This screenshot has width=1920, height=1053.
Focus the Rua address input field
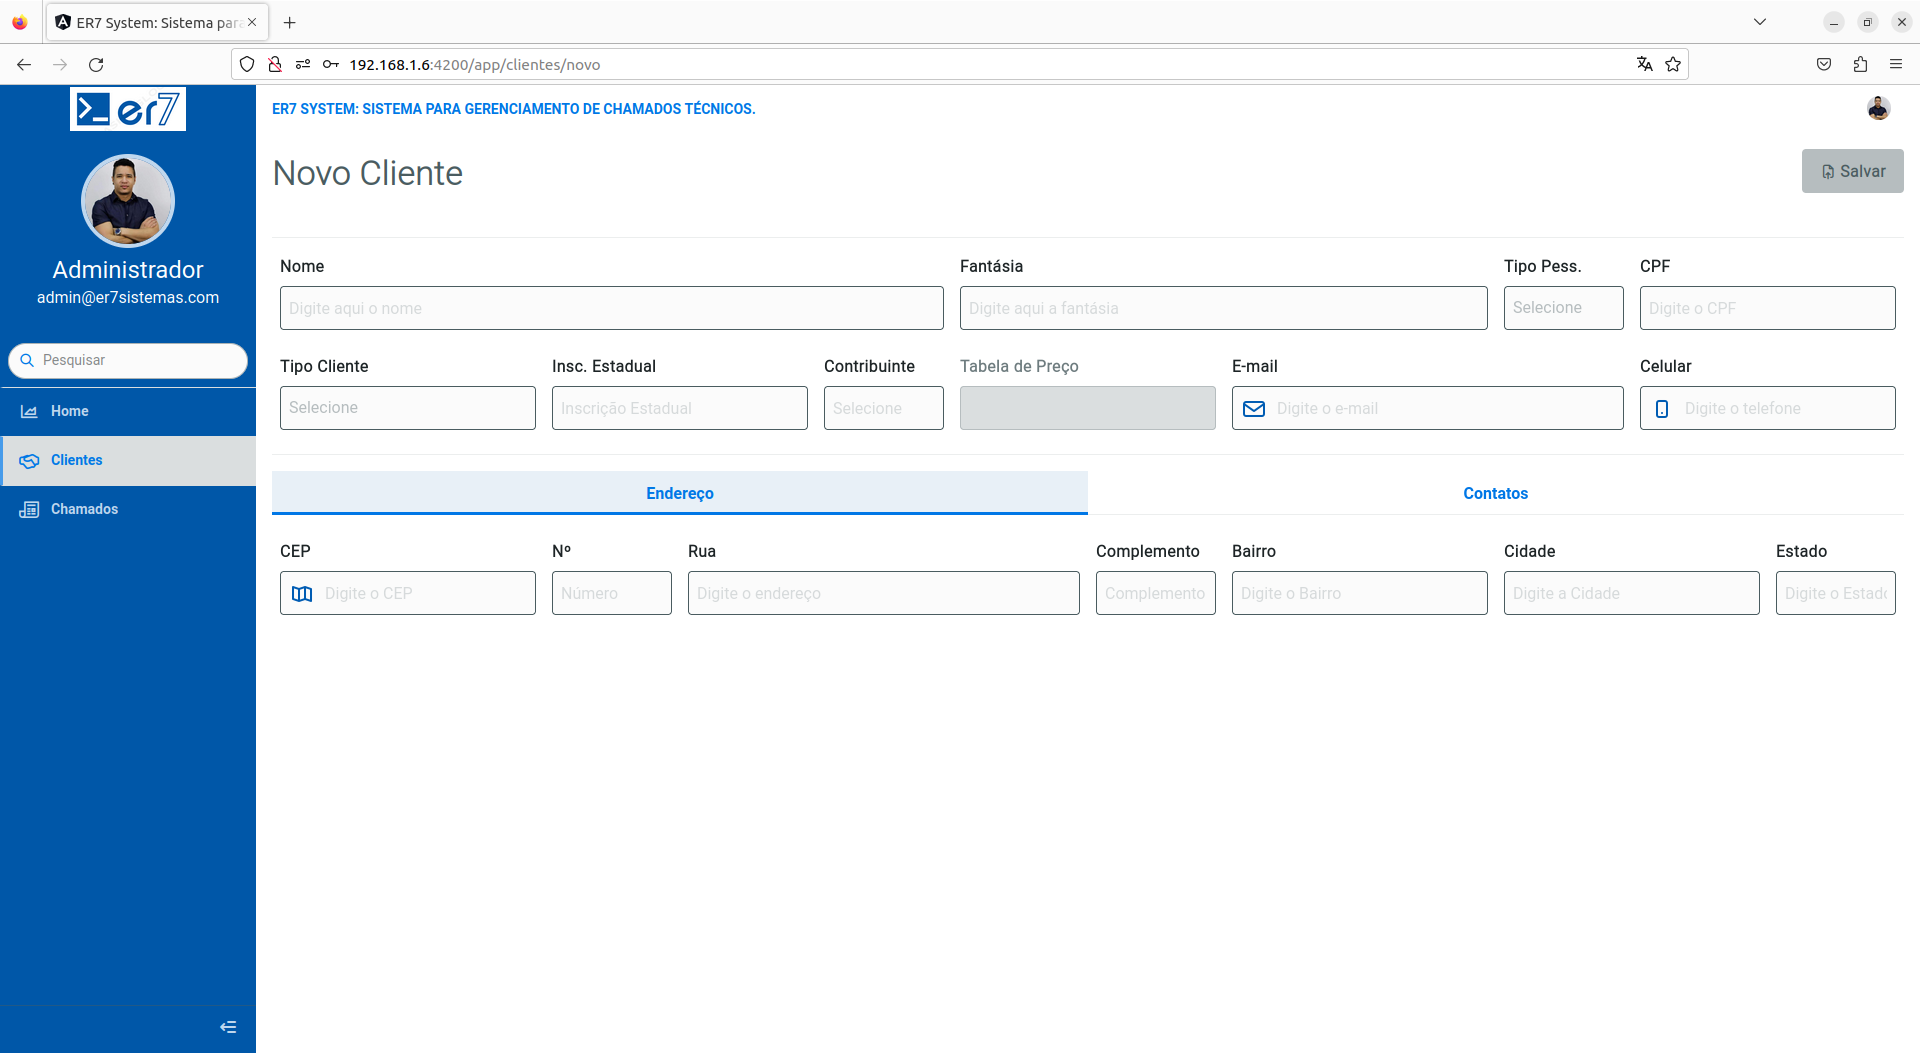[x=884, y=593]
